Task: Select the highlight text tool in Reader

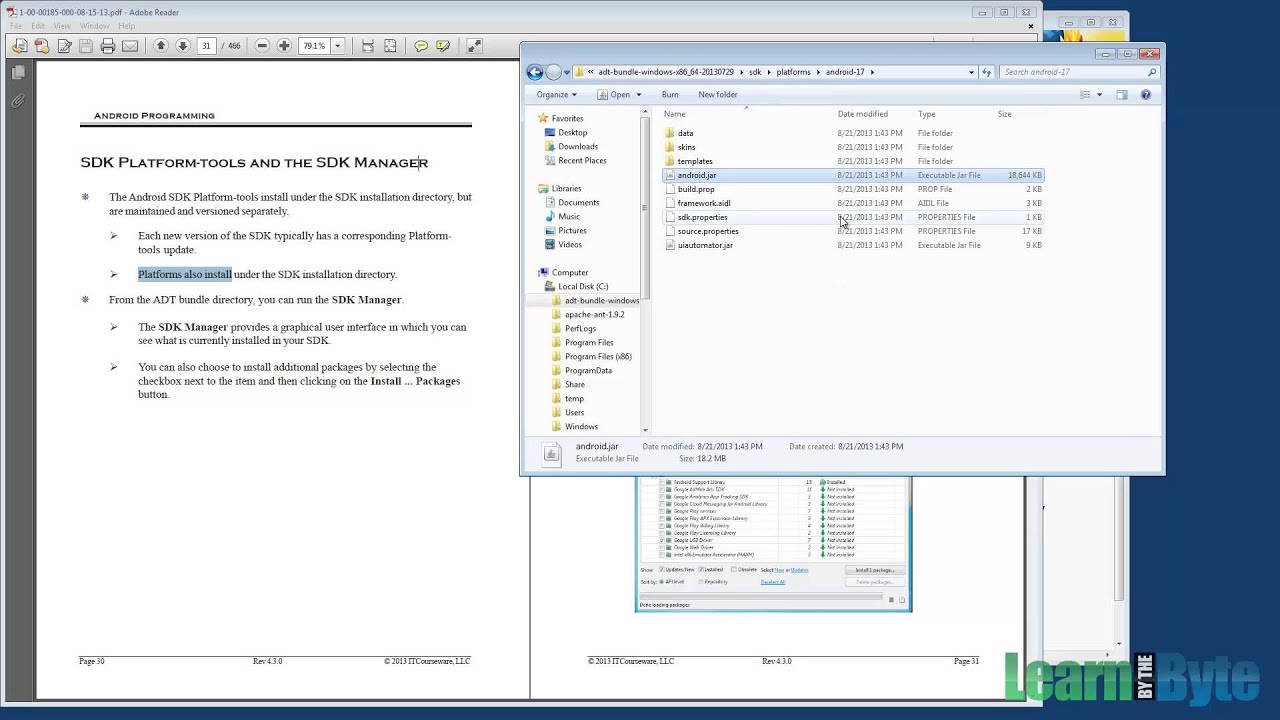Action: pos(443,46)
